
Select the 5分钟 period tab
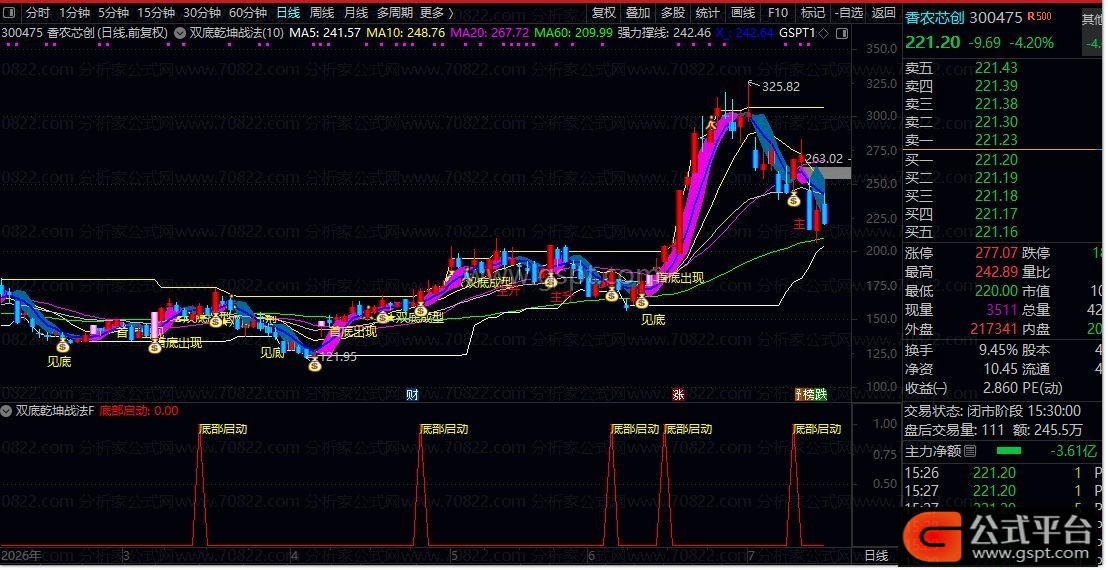pyautogui.click(x=113, y=13)
